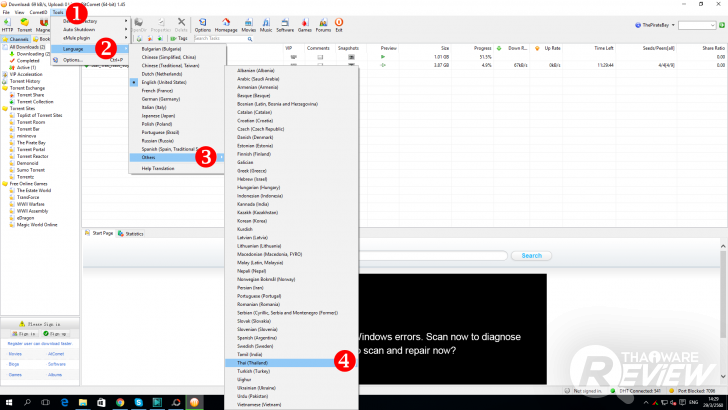Click the Comments icon of first task
Viewport: 728px width, 410px height.
pos(320,57)
